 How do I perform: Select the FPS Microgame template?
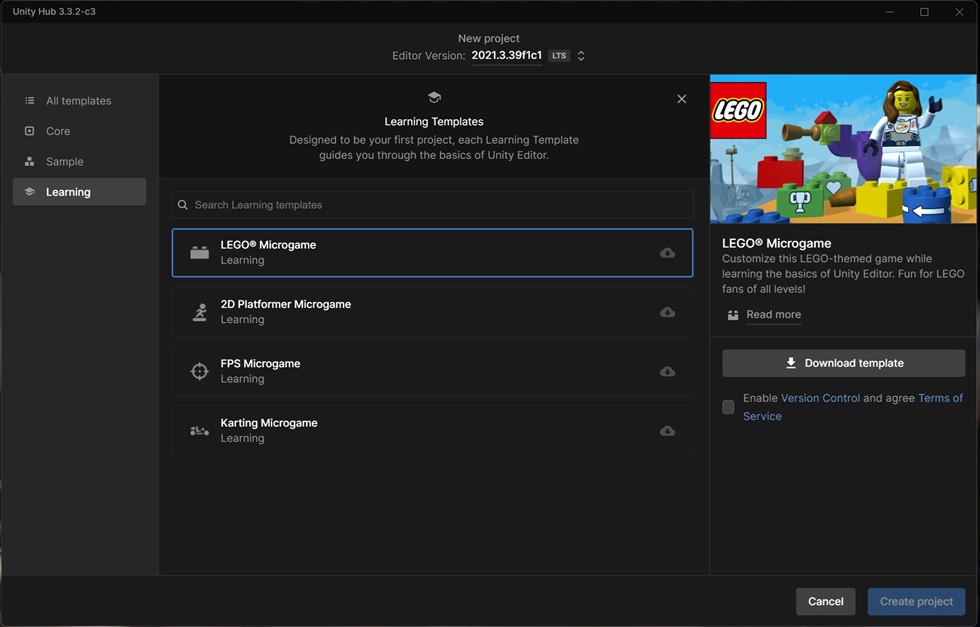[x=432, y=371]
